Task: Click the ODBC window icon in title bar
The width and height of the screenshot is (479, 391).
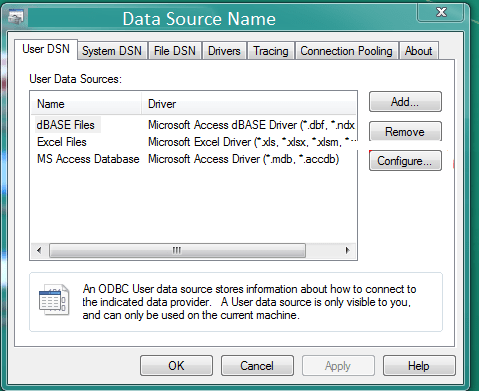Action: (x=16, y=16)
